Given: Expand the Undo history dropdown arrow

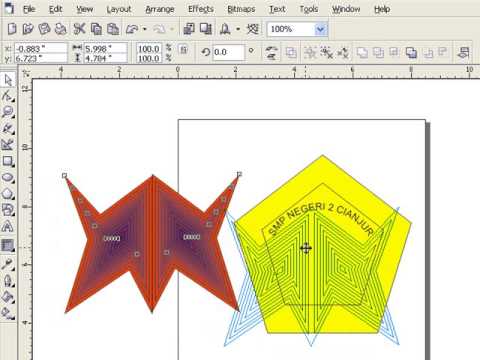Looking at the screenshot, I should click(144, 29).
